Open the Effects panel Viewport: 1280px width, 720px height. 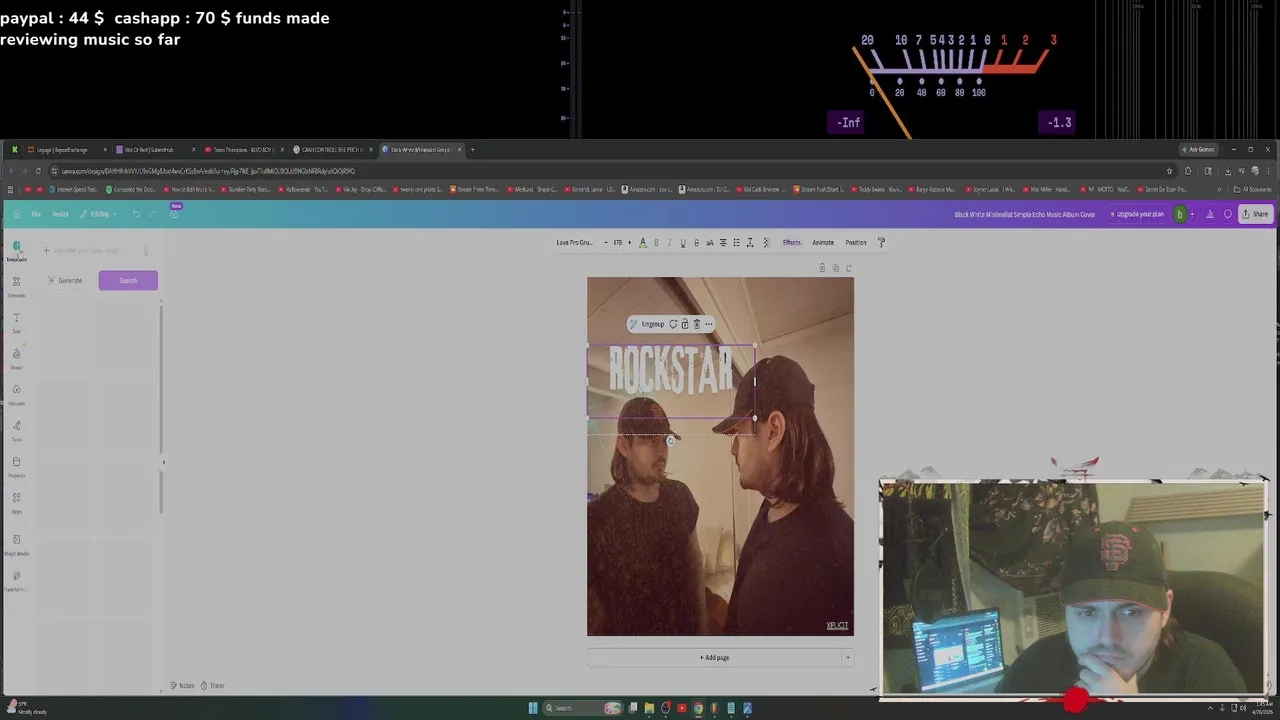tap(792, 242)
